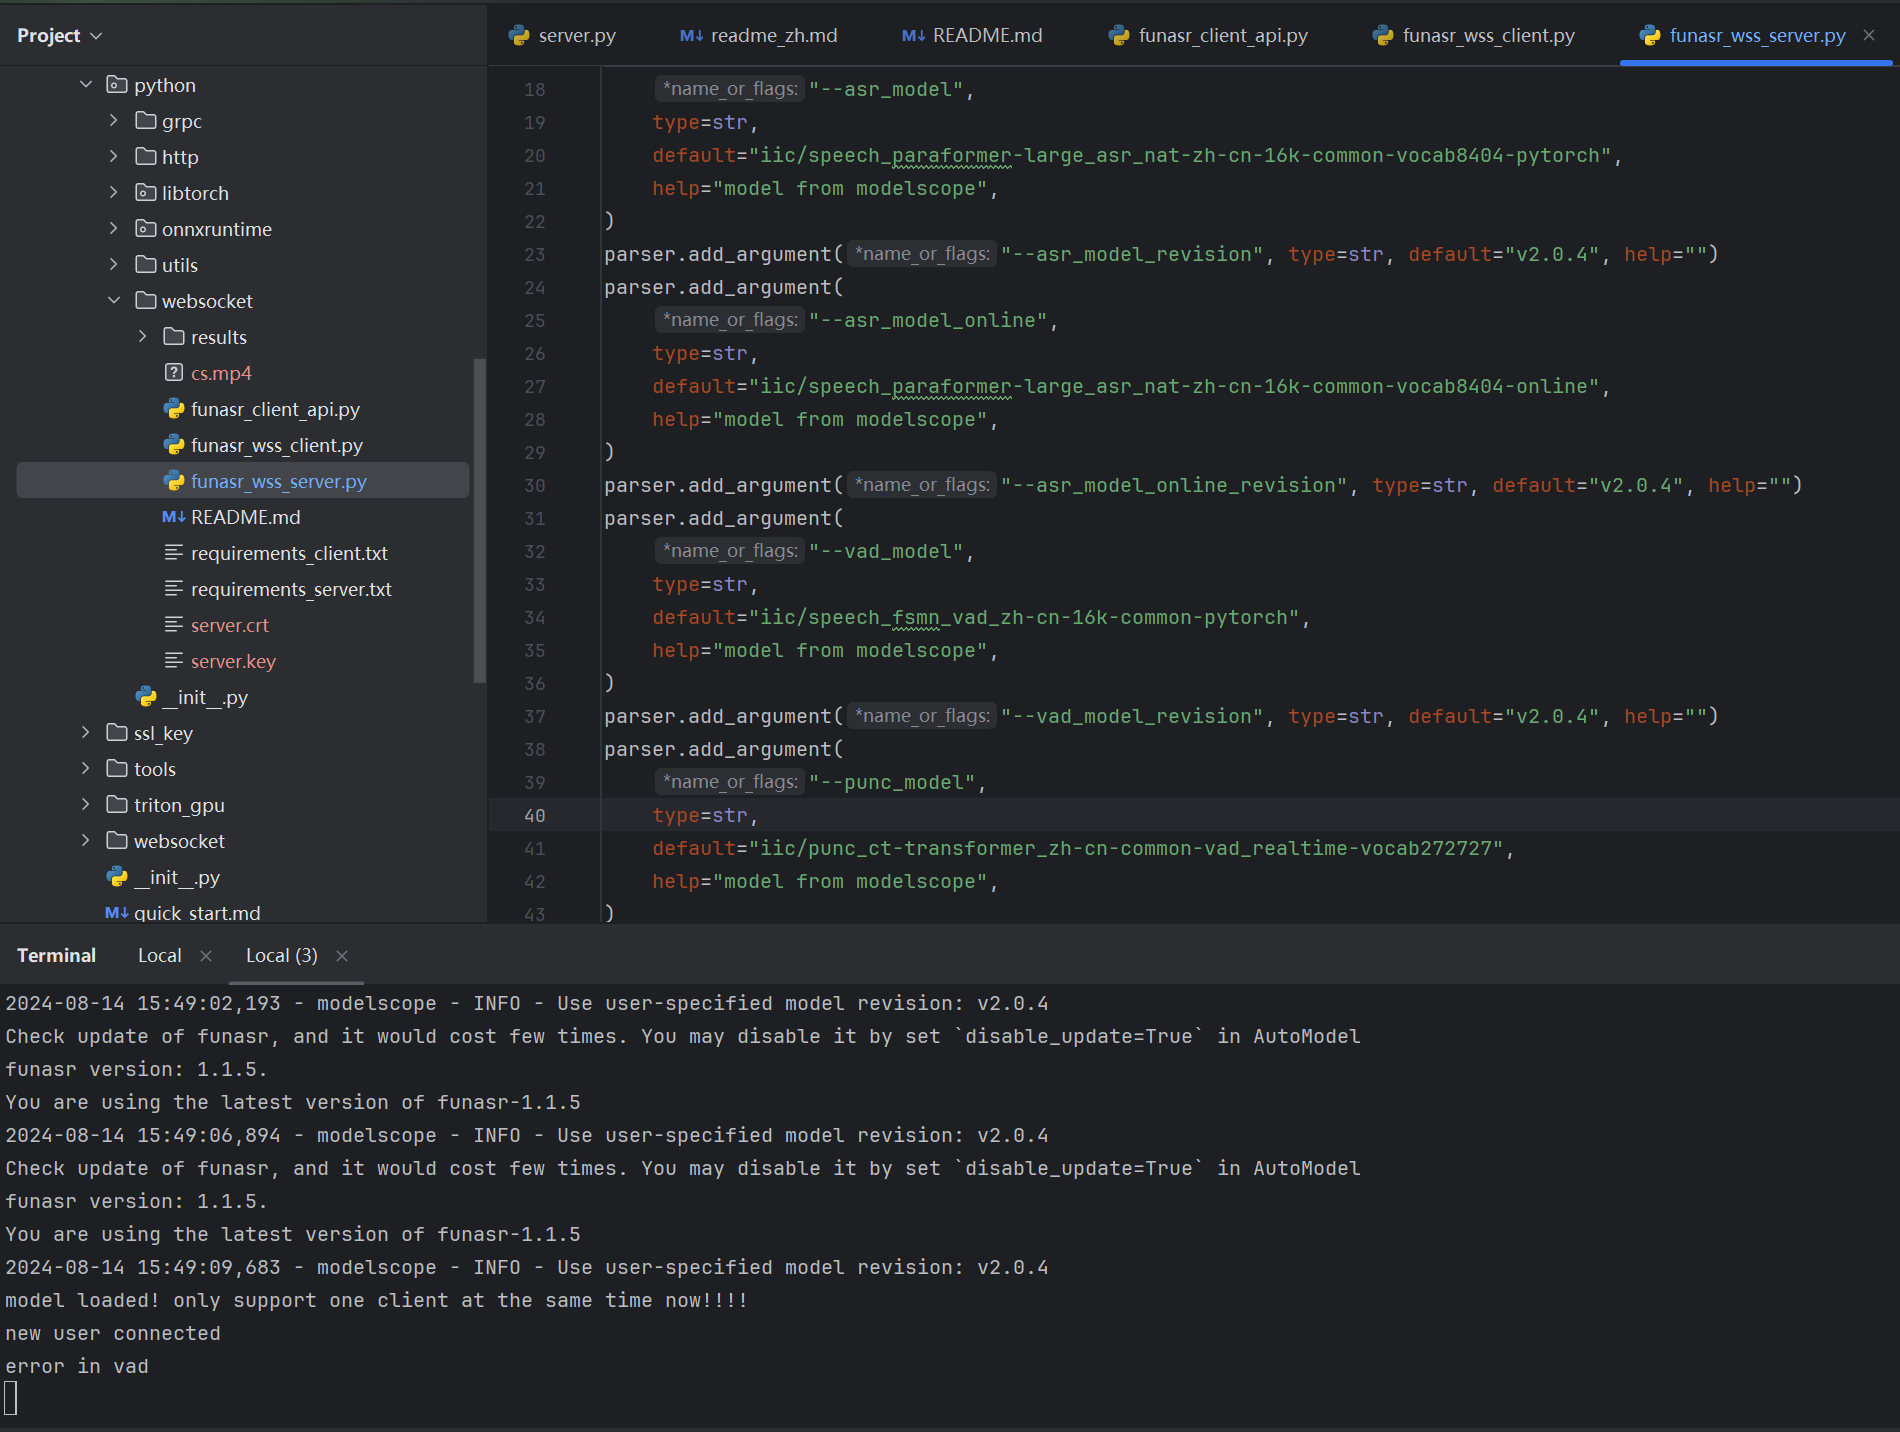Screen dimensions: 1900x1432
Task: Click the Markdown icon of README.md in tree
Action: [x=174, y=517]
